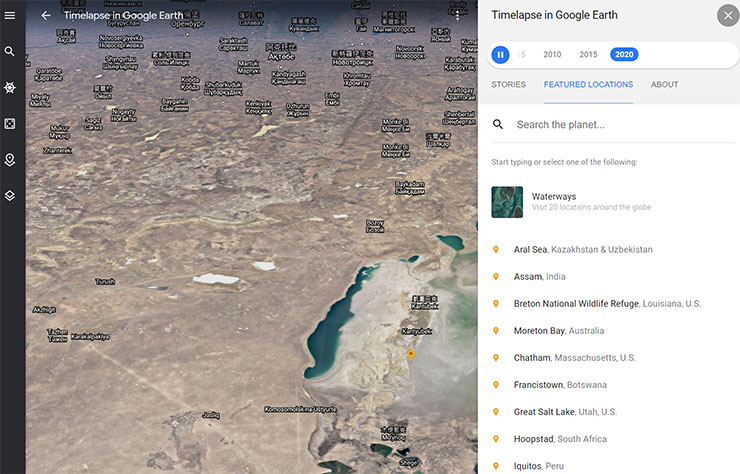Viewport: 740px width, 474px height.
Task: Click the Turush map label
Action: (105, 281)
